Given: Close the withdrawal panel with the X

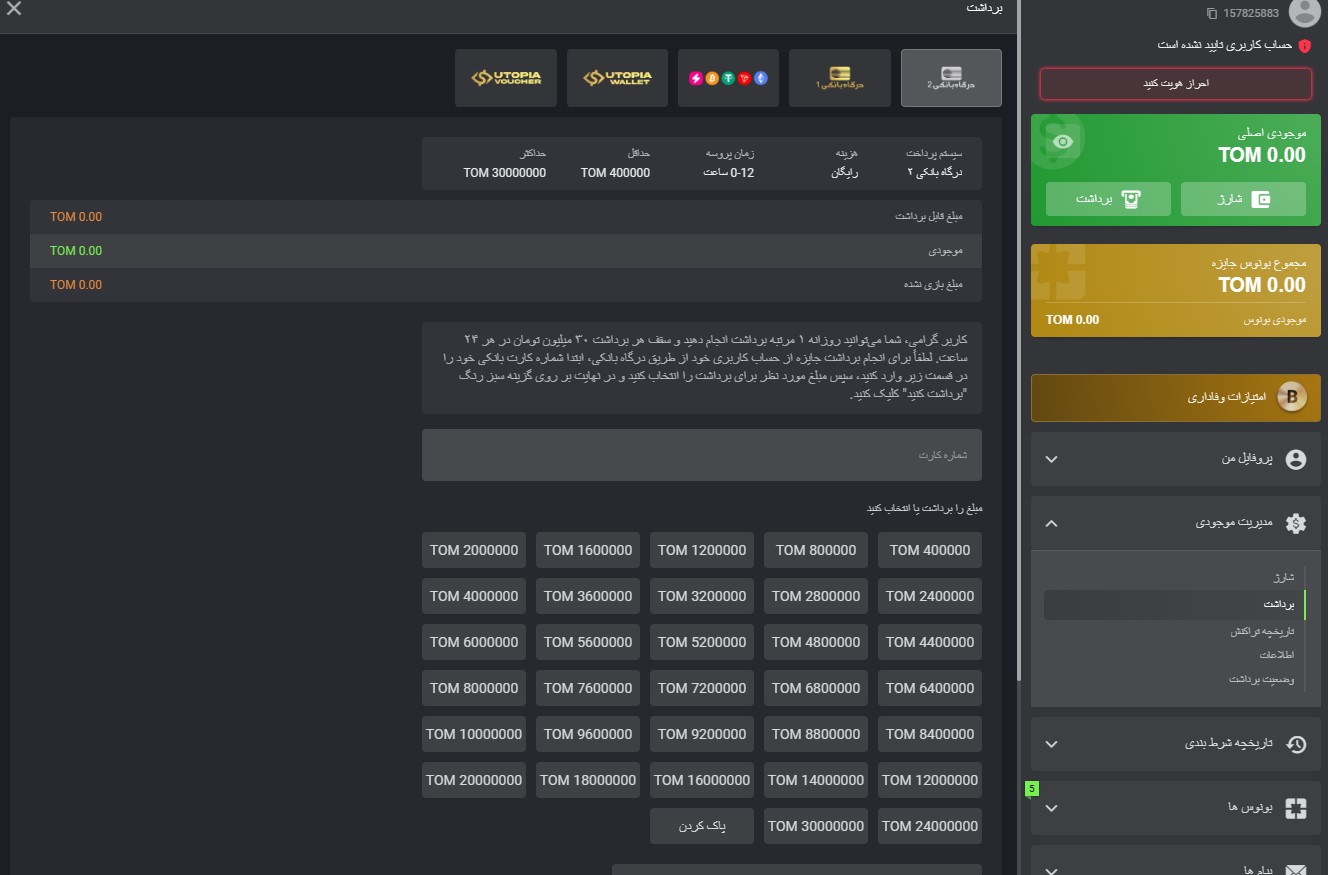Looking at the screenshot, I should point(14,10).
